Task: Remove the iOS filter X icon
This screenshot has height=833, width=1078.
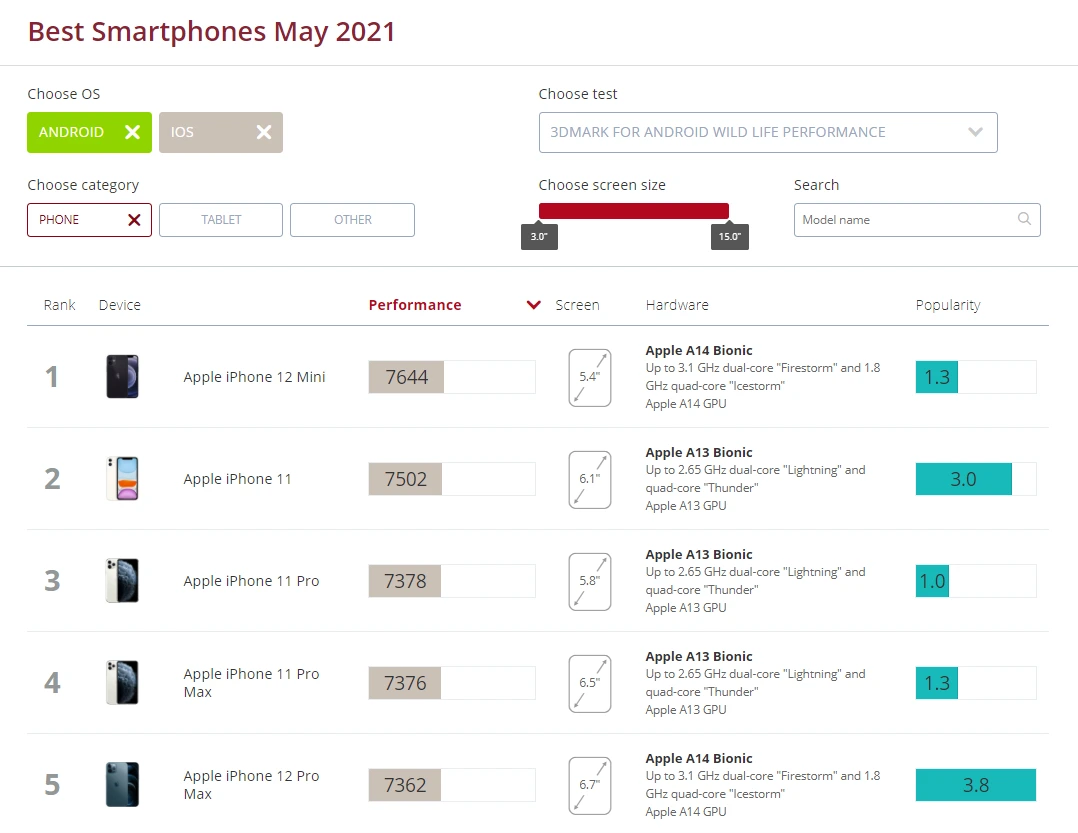Action: 264,132
